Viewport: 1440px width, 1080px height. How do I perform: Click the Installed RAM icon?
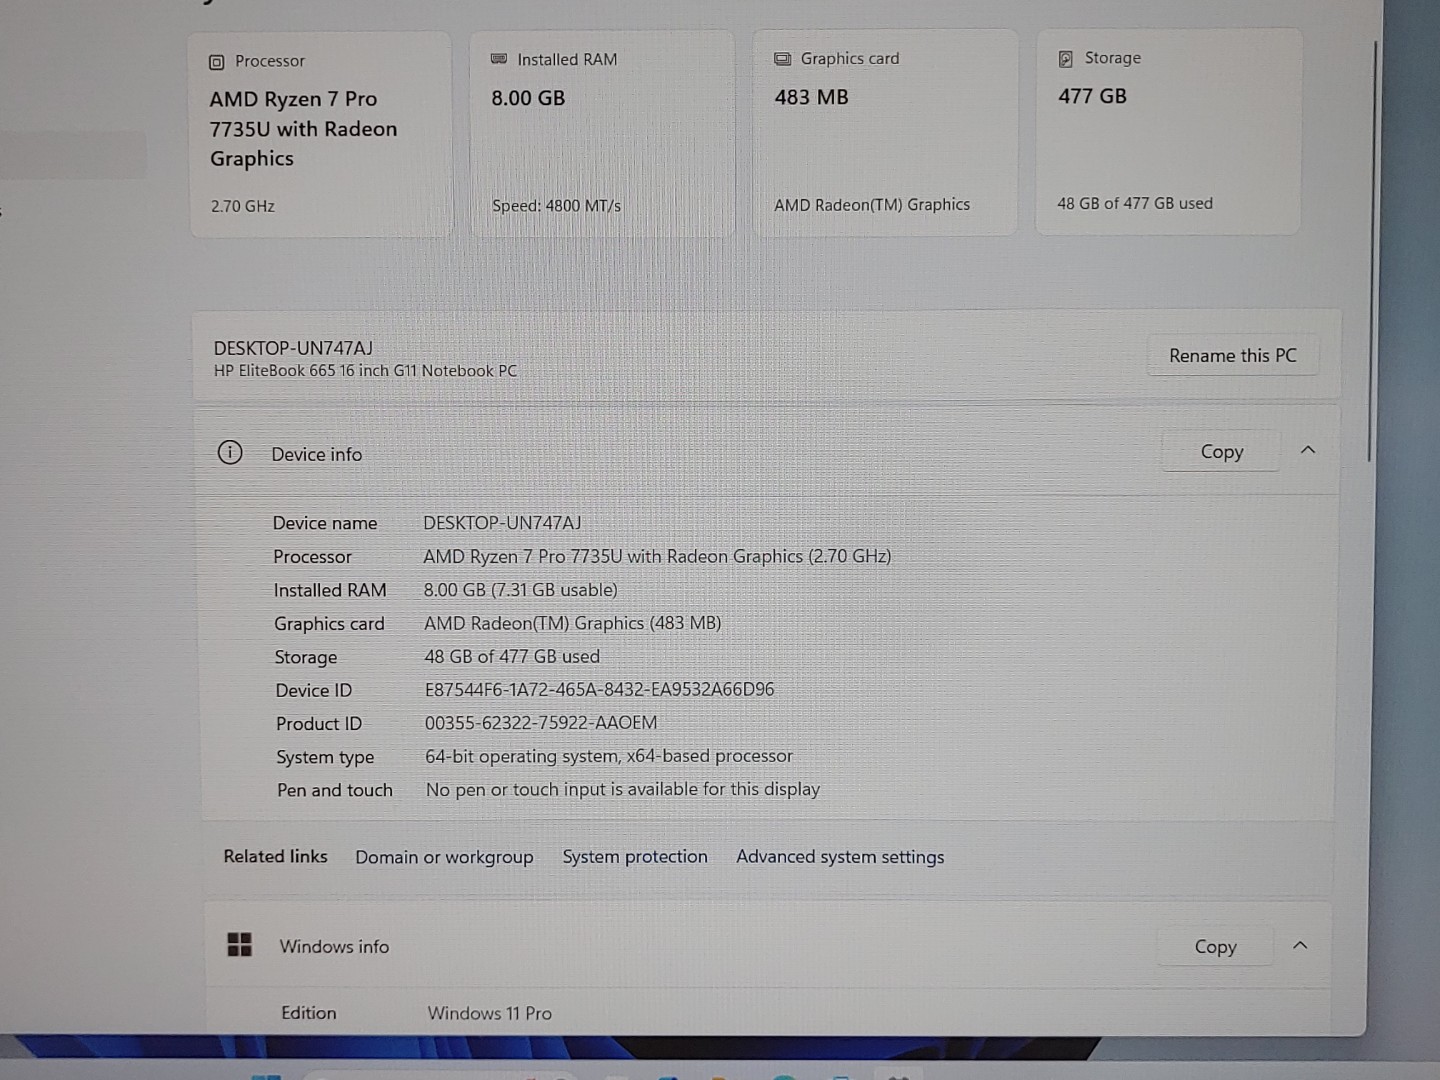coord(499,59)
